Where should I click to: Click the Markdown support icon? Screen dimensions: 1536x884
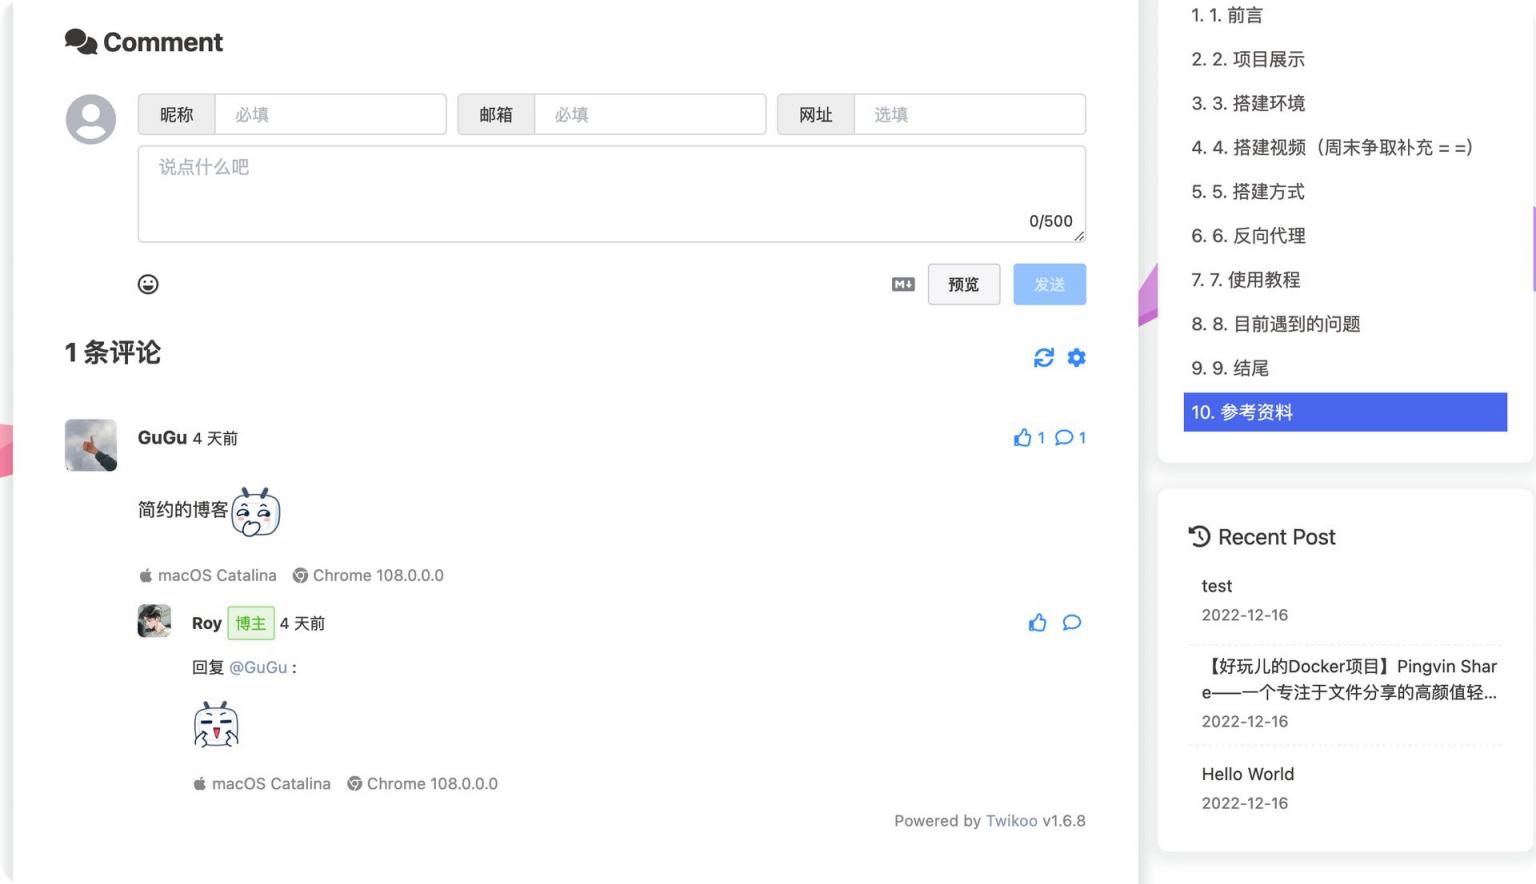tap(903, 285)
